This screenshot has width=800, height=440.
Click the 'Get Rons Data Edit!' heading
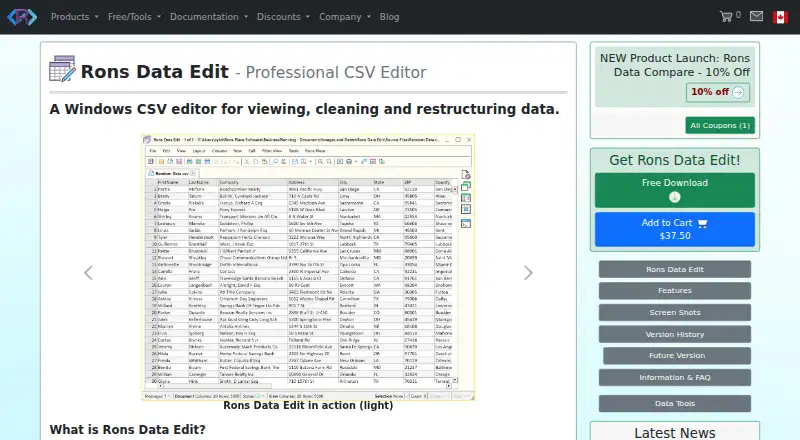click(674, 160)
